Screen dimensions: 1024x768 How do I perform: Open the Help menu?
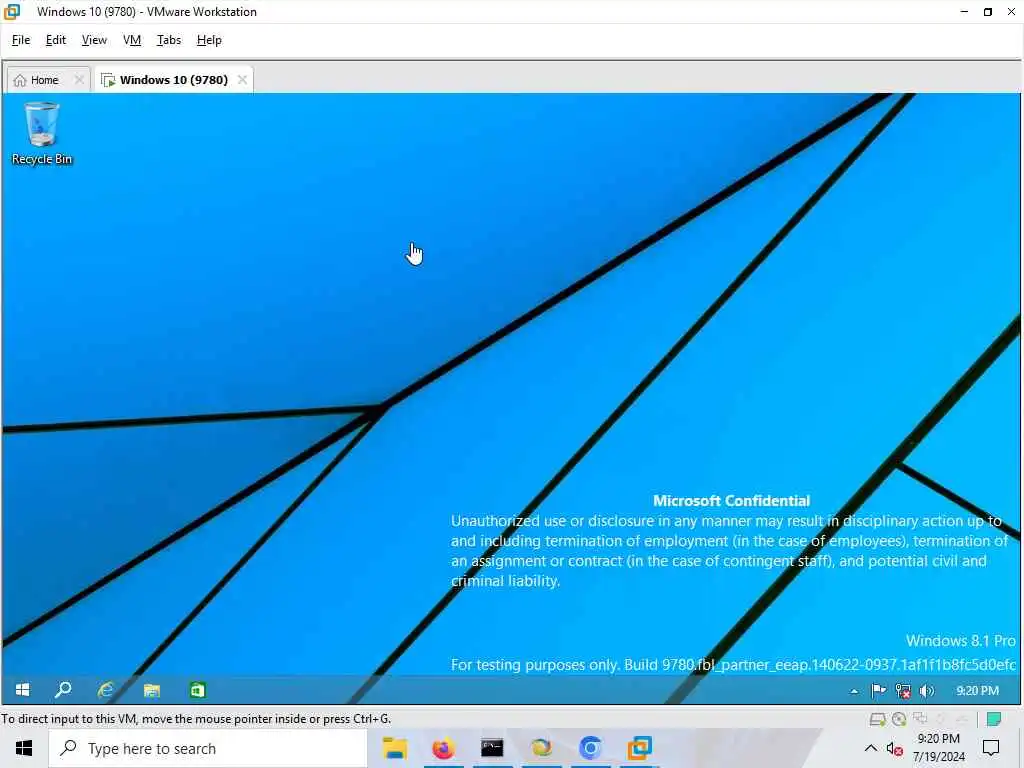(x=209, y=40)
